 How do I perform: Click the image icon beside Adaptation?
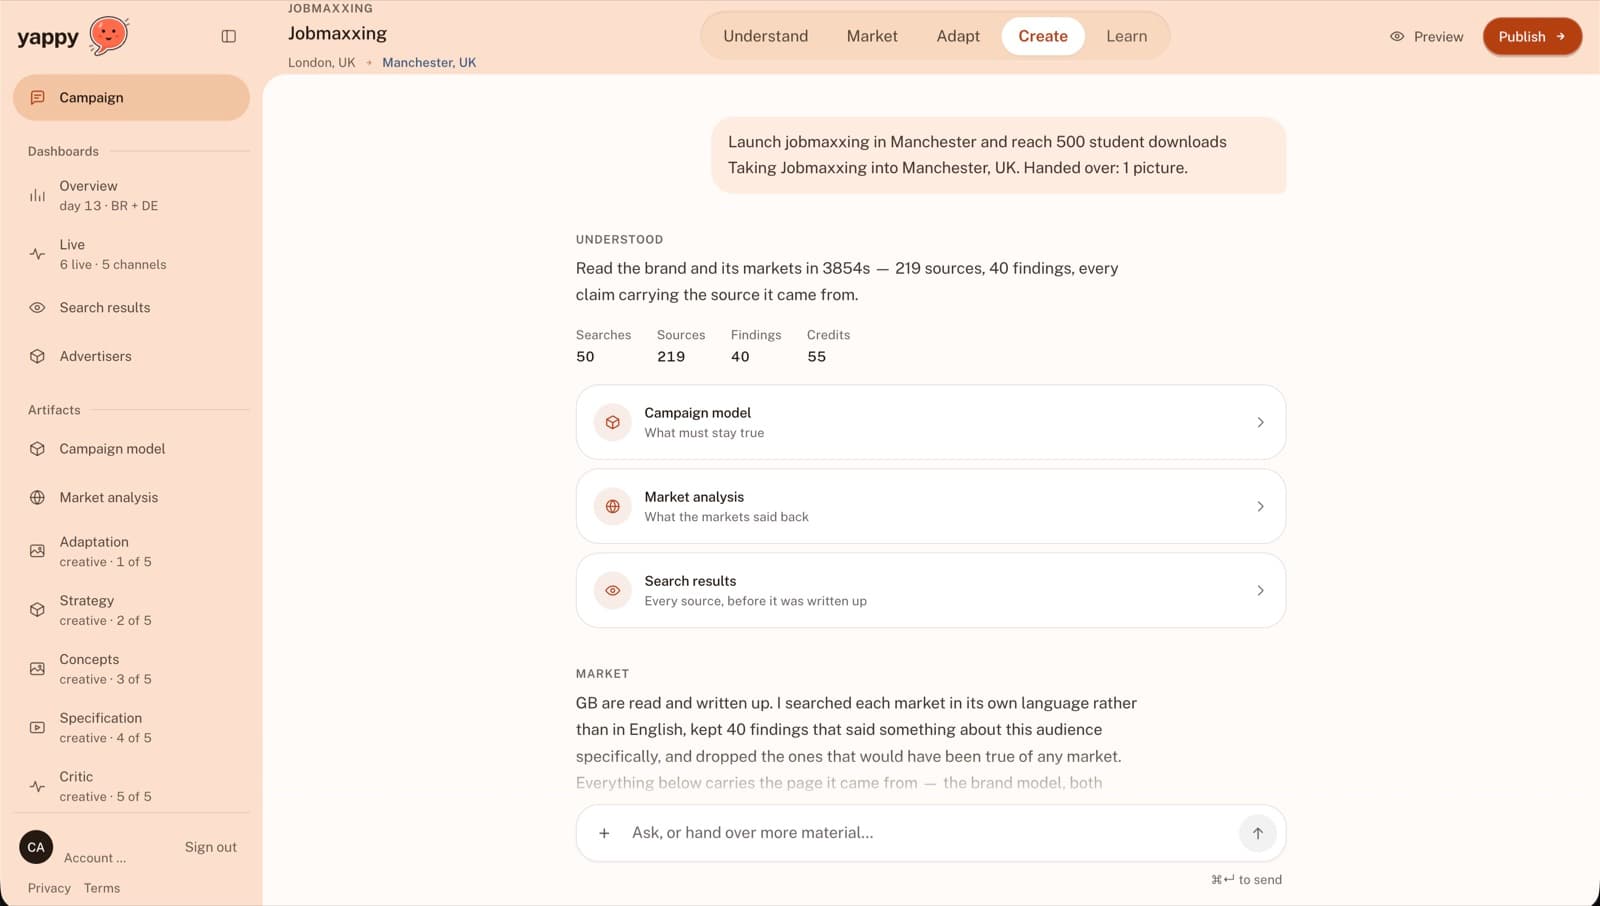37,551
